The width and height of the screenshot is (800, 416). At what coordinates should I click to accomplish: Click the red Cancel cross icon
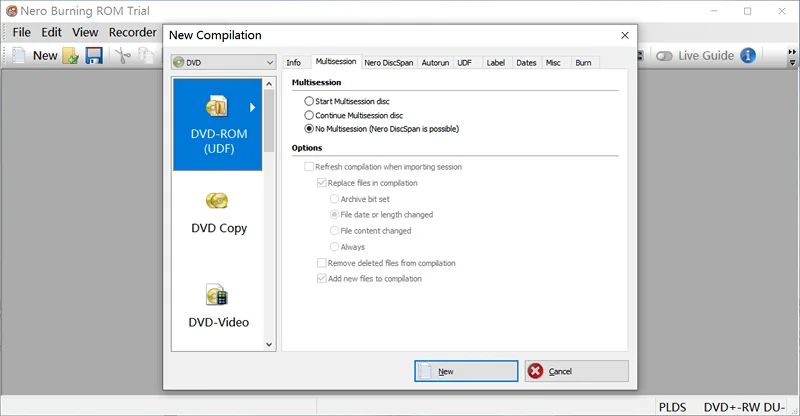tap(535, 371)
